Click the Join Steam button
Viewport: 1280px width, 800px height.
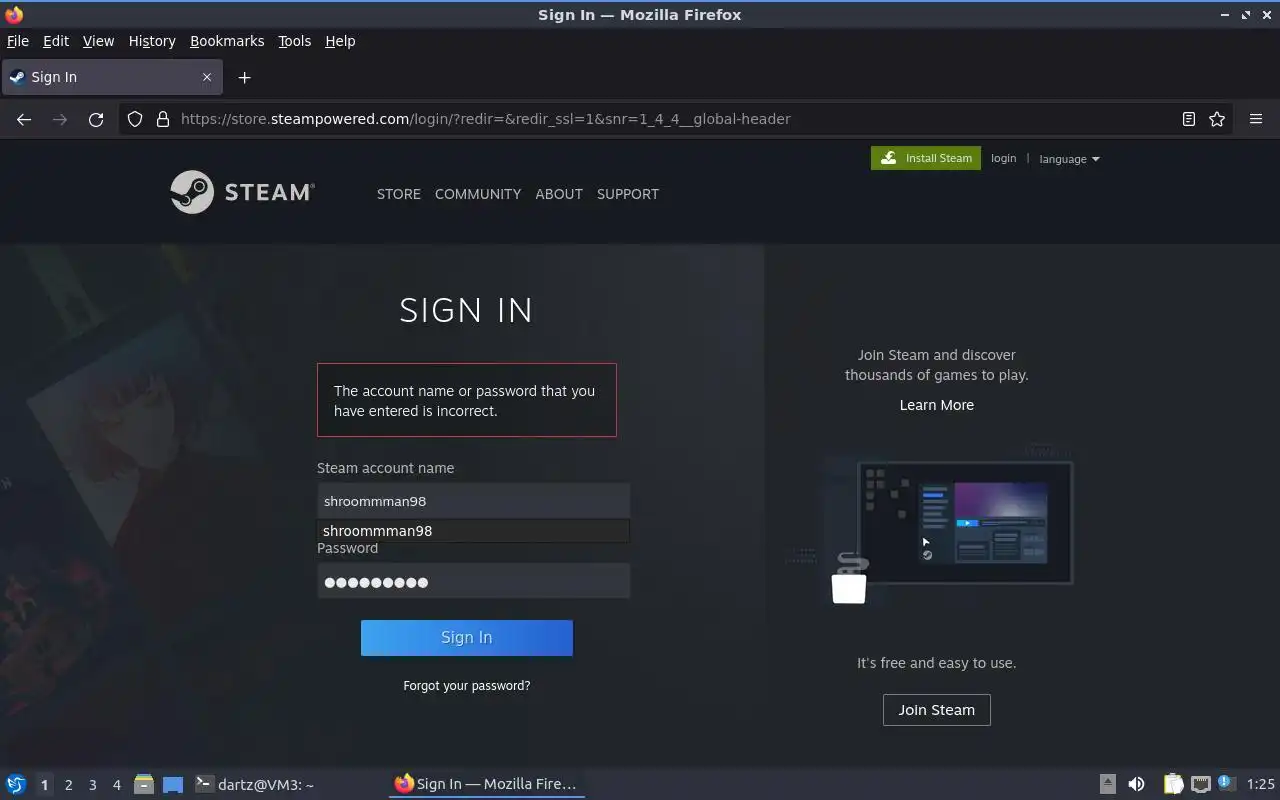coord(937,710)
